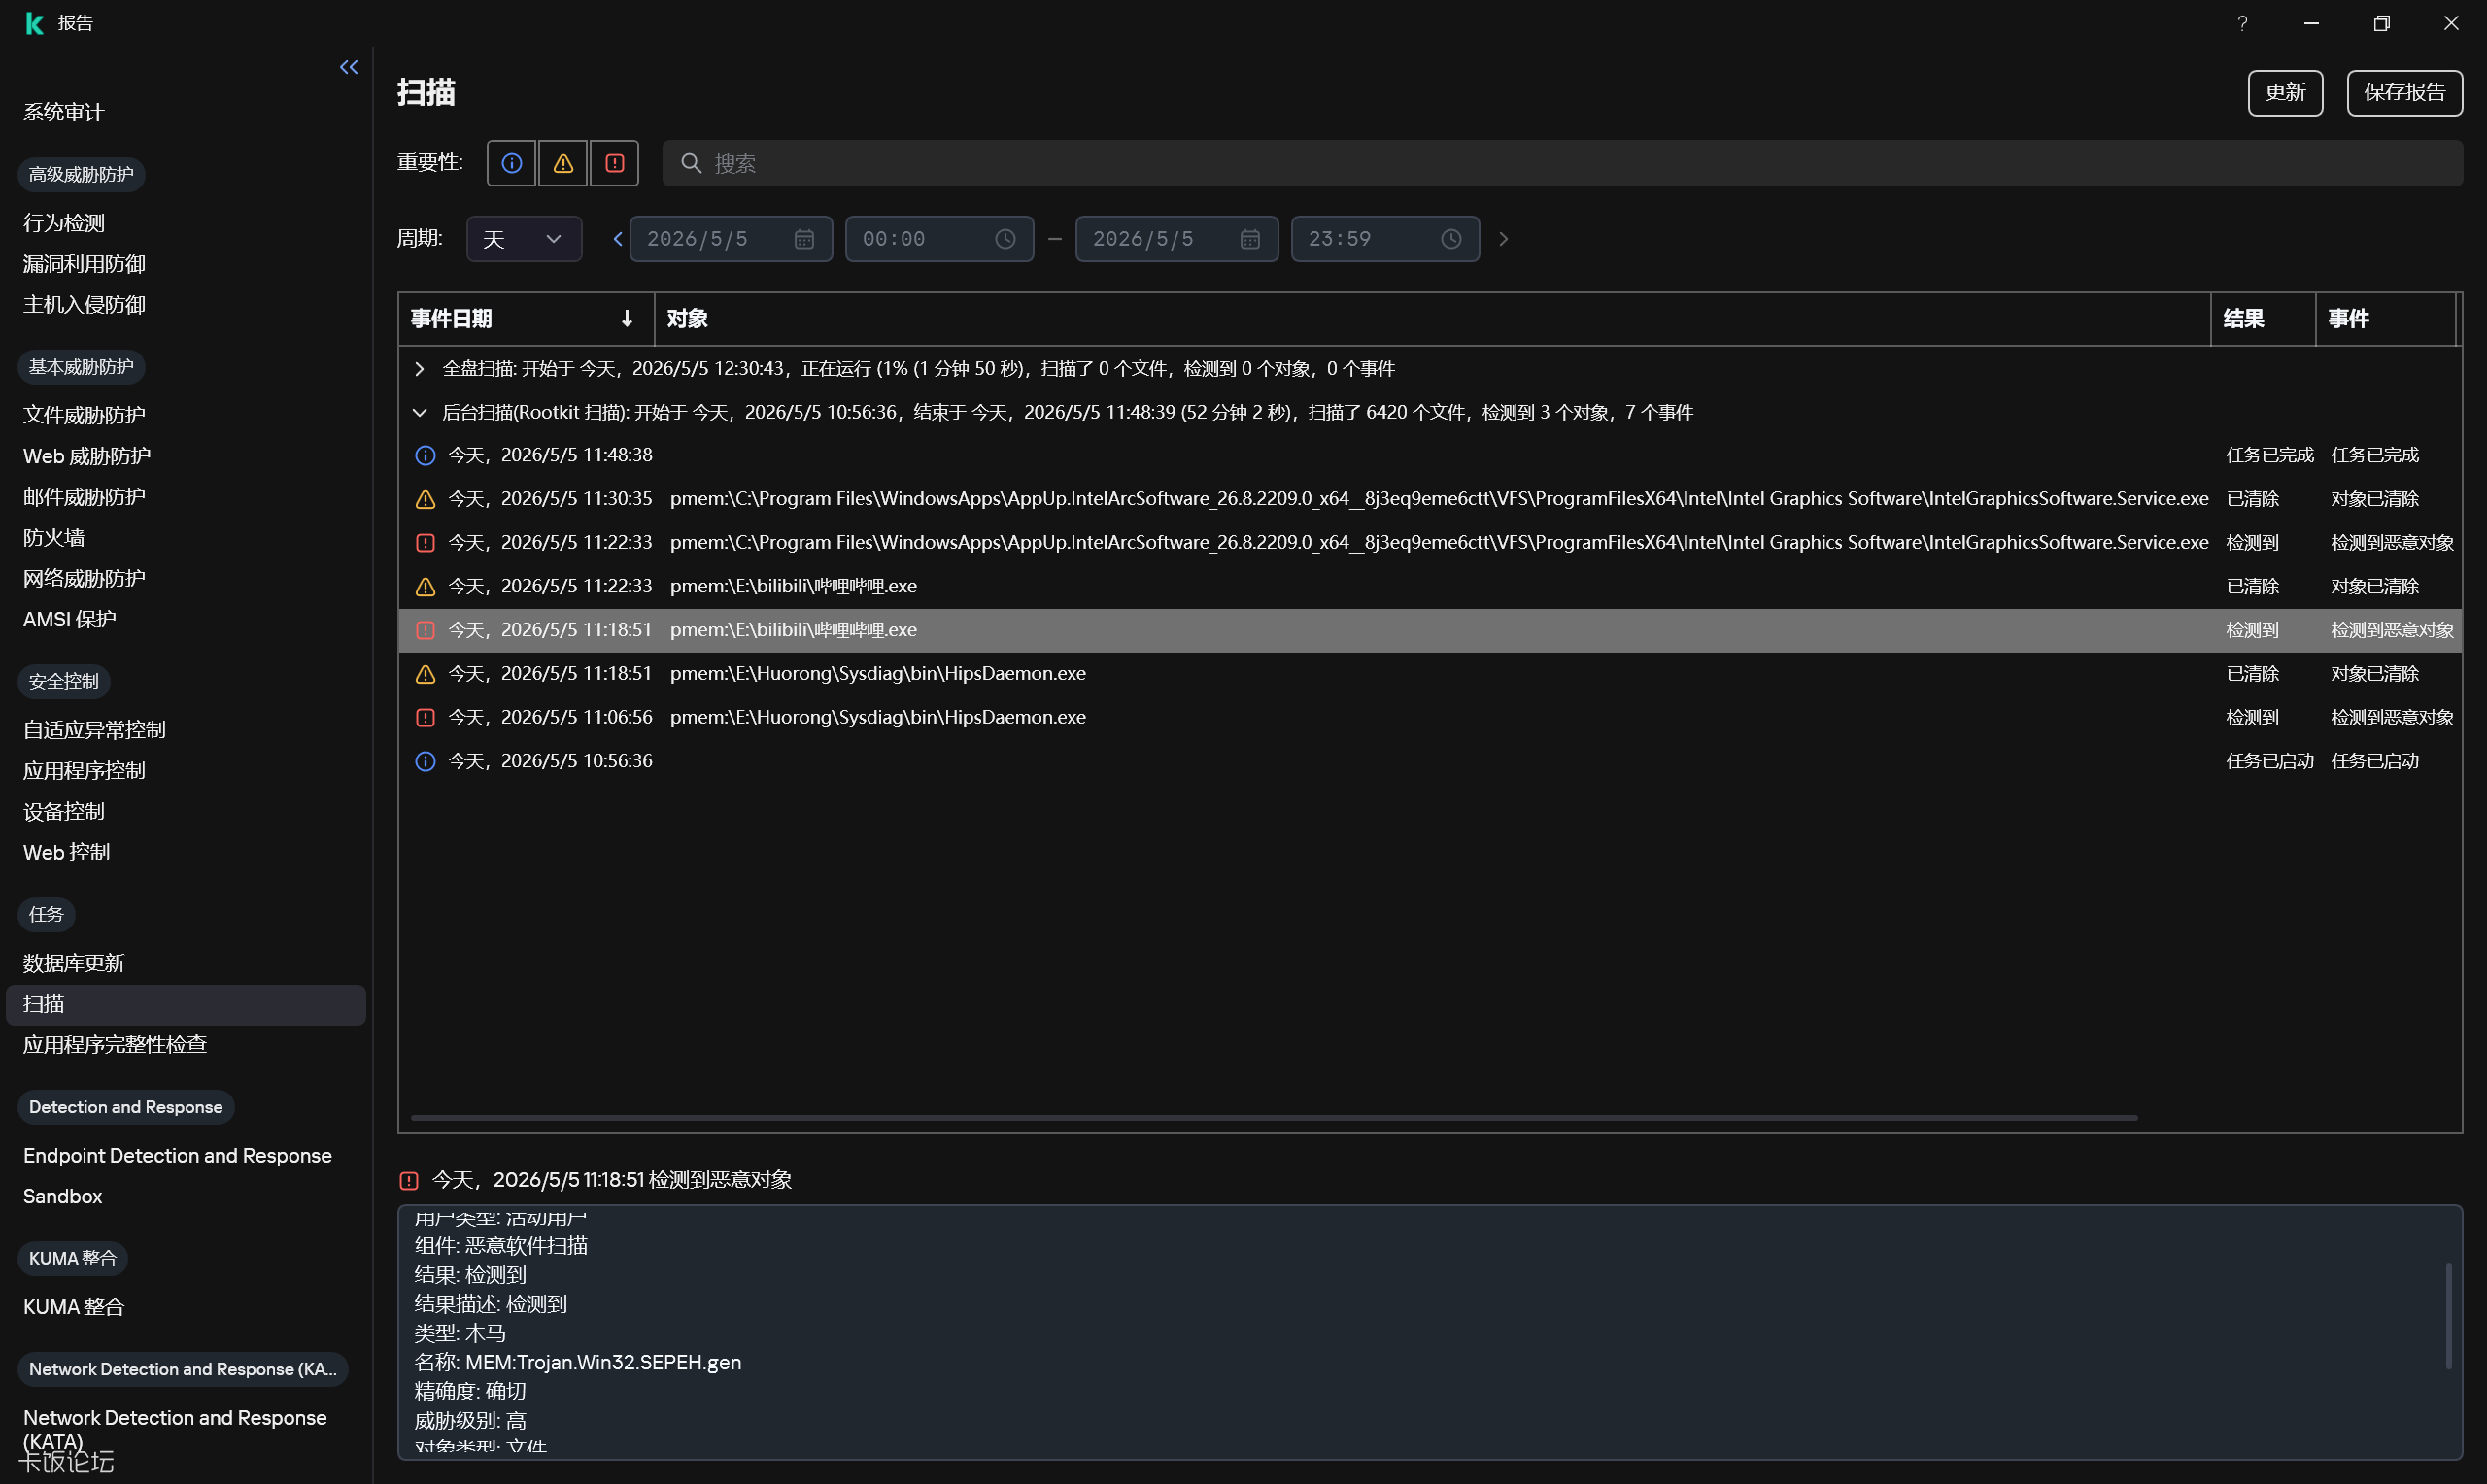This screenshot has width=2487, height=1484.
Task: Open the end date calendar icon
Action: tap(1250, 239)
